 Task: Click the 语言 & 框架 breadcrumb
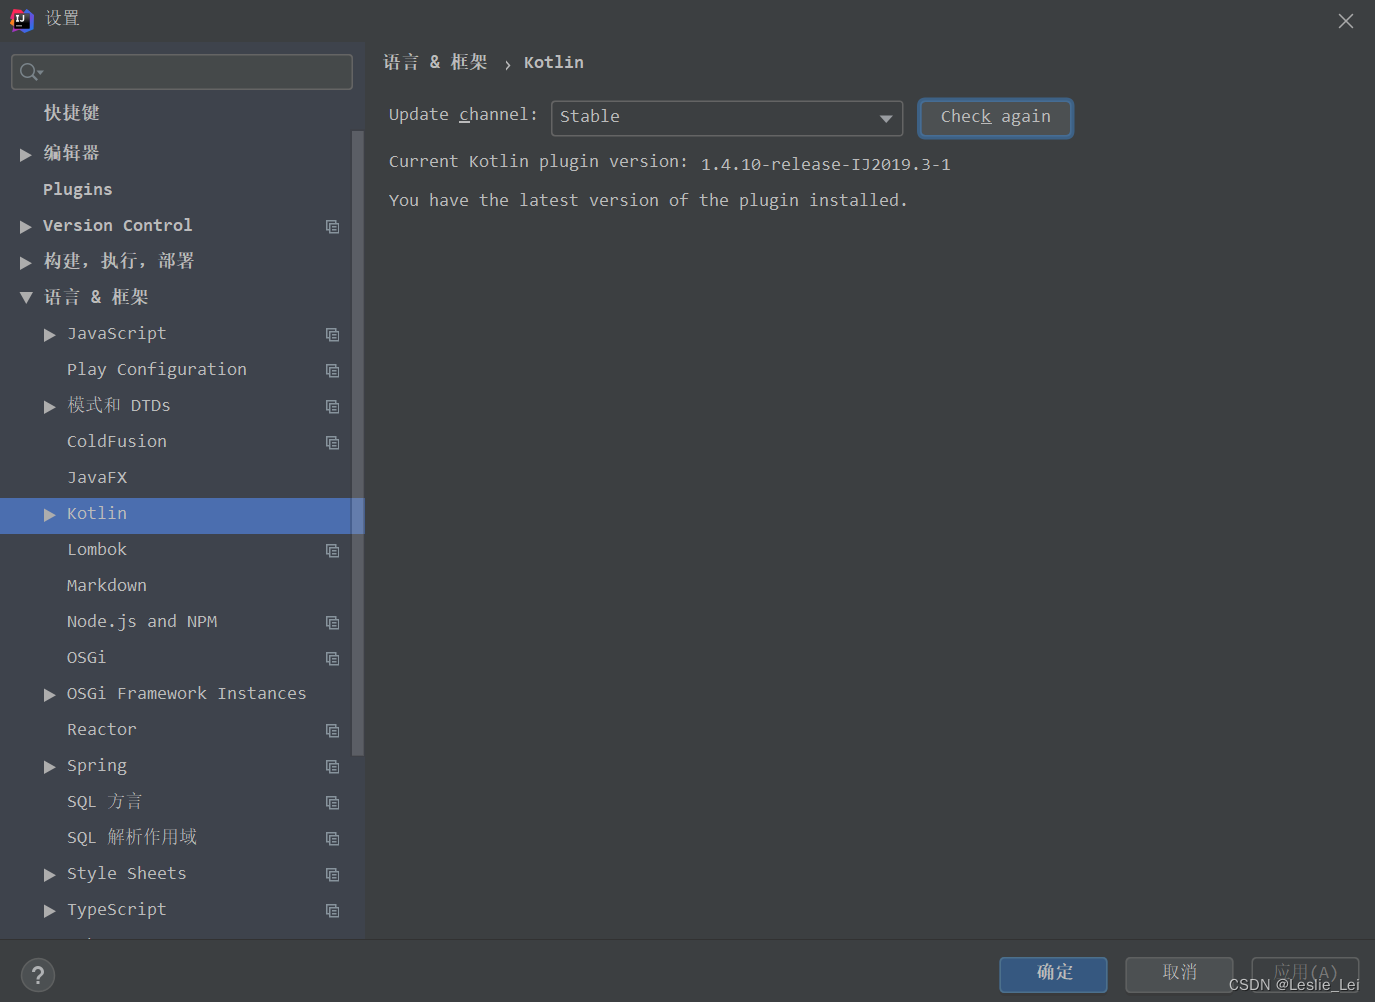pos(435,62)
